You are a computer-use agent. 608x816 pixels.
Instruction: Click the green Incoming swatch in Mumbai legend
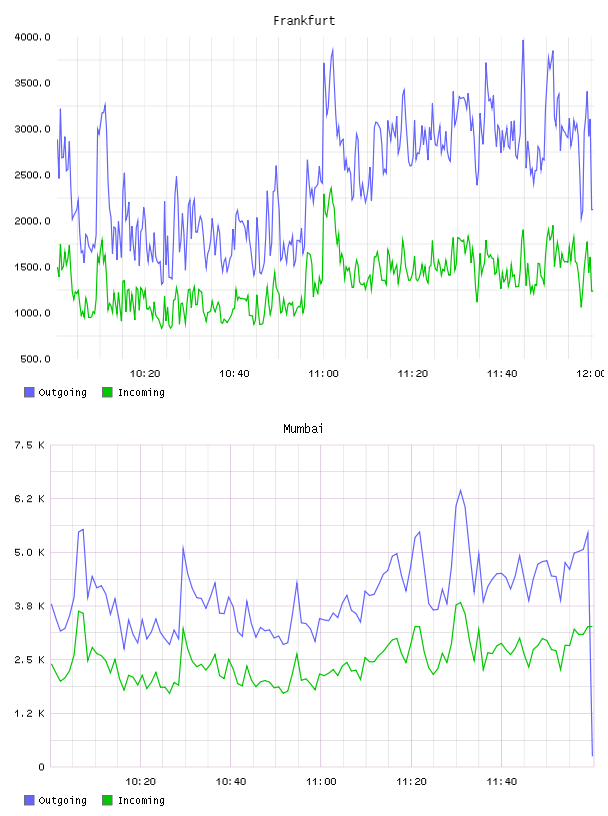click(107, 800)
